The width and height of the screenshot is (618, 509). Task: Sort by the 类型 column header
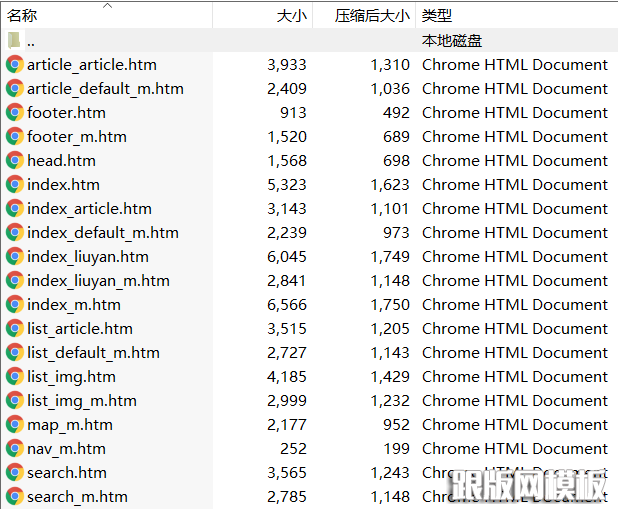[437, 16]
